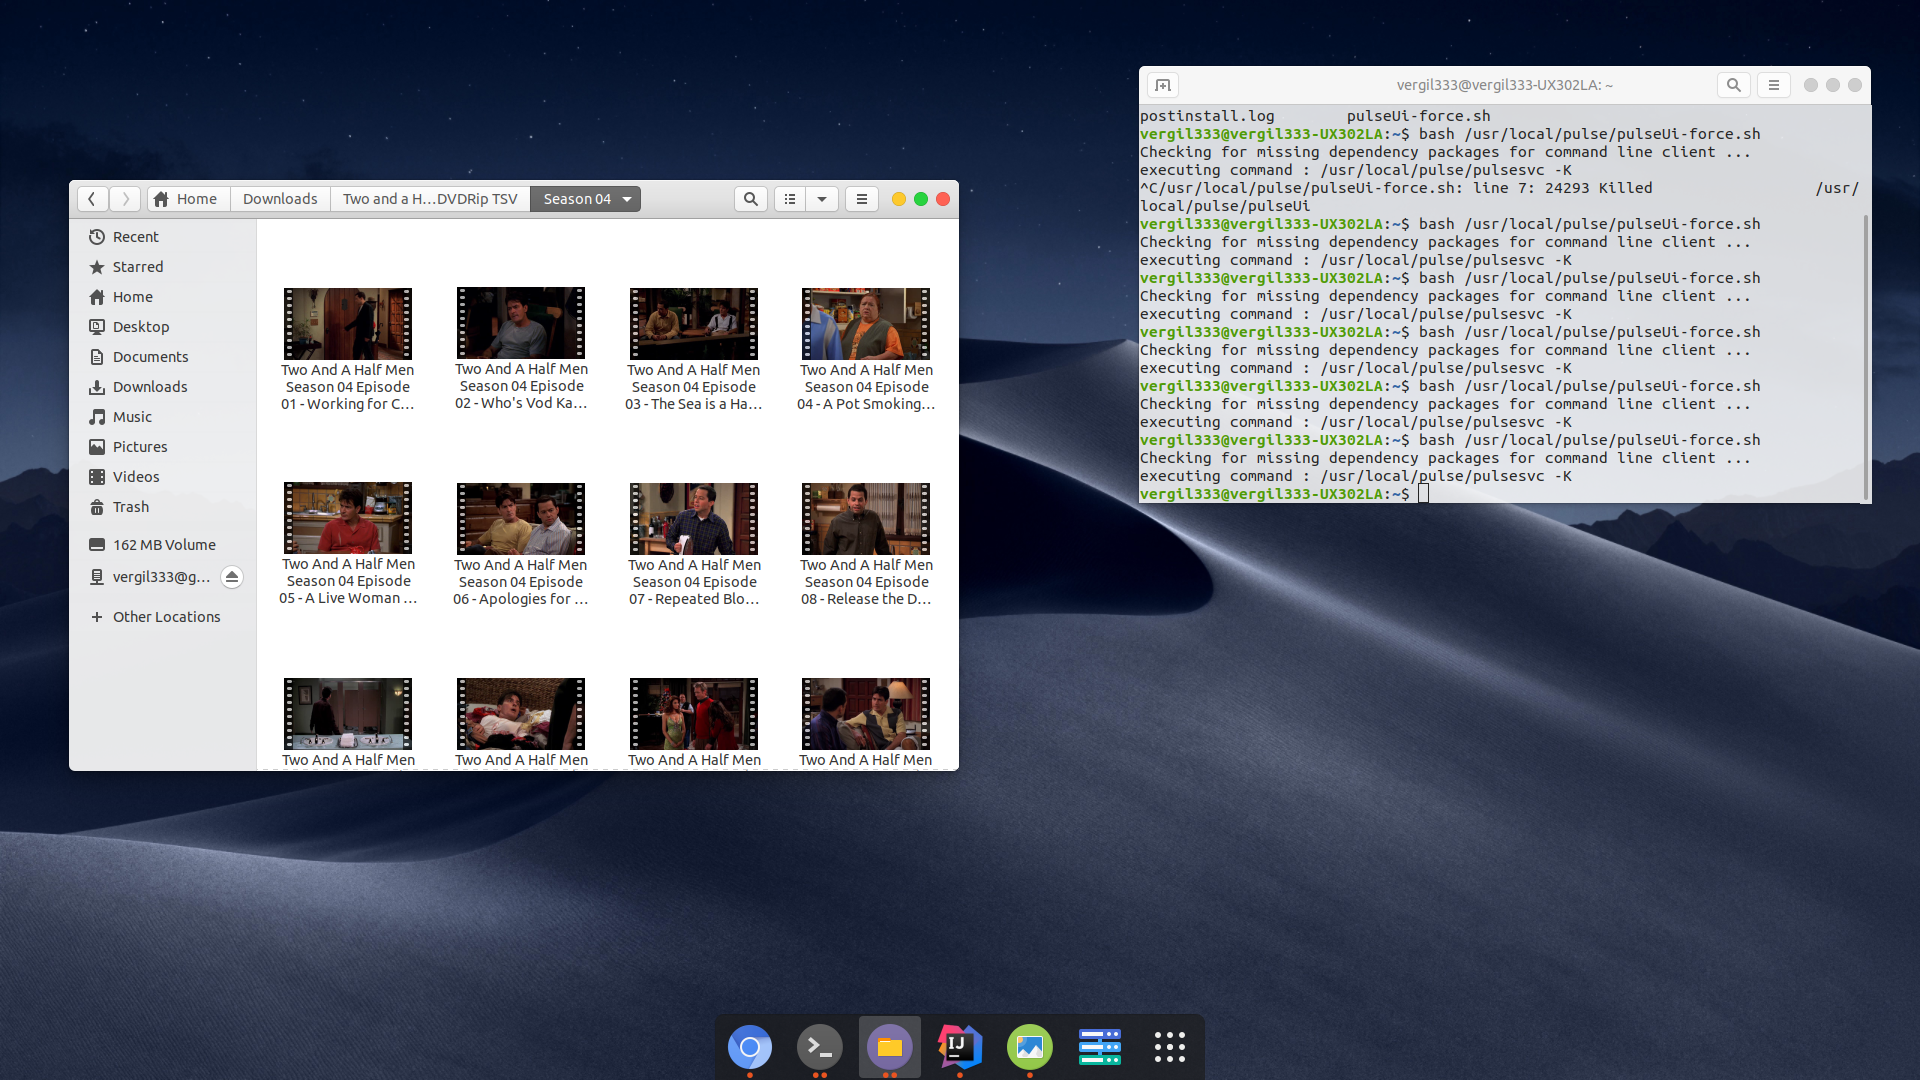Screen dimensions: 1920x1080
Task: Open 162 MB Volume in sidebar
Action: (163, 545)
